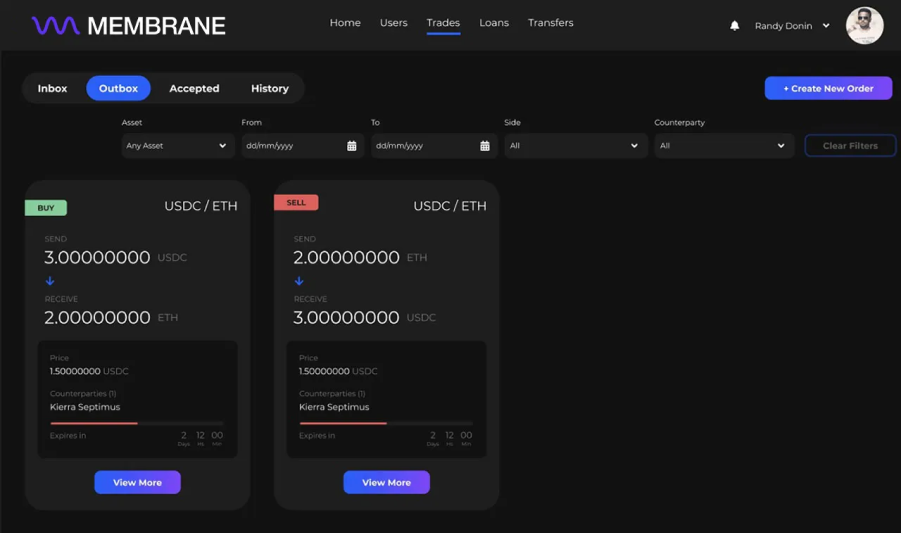Click the Membrane logo icon
This screenshot has width=901, height=533.
pyautogui.click(x=55, y=26)
